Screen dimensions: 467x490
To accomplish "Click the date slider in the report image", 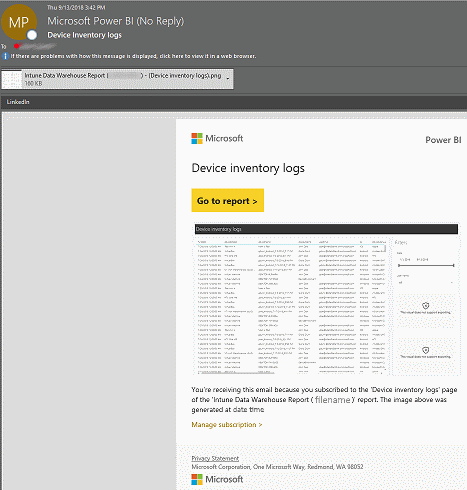I will pyautogui.click(x=426, y=265).
